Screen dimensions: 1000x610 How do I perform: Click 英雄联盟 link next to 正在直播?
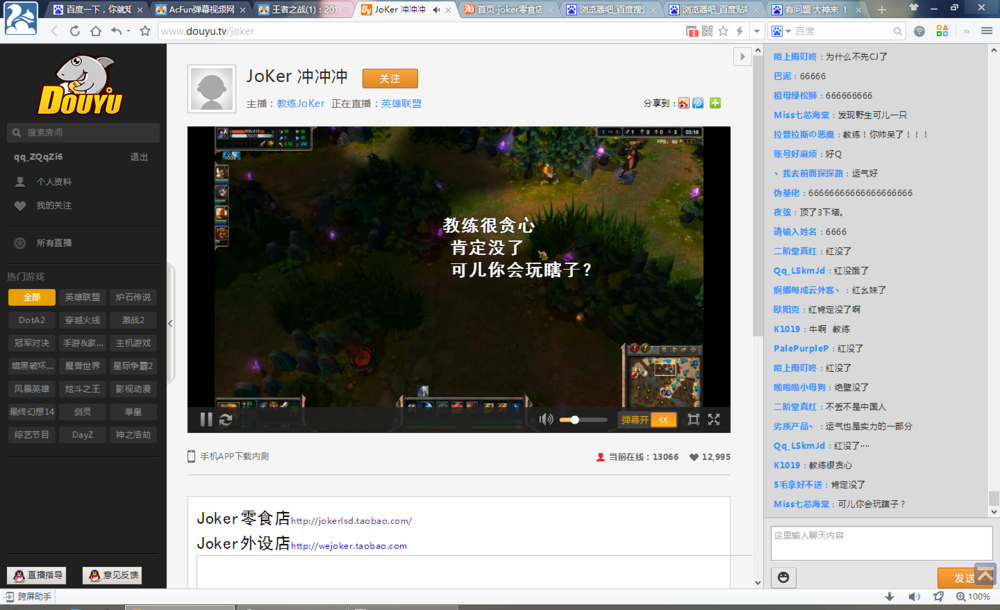[401, 103]
